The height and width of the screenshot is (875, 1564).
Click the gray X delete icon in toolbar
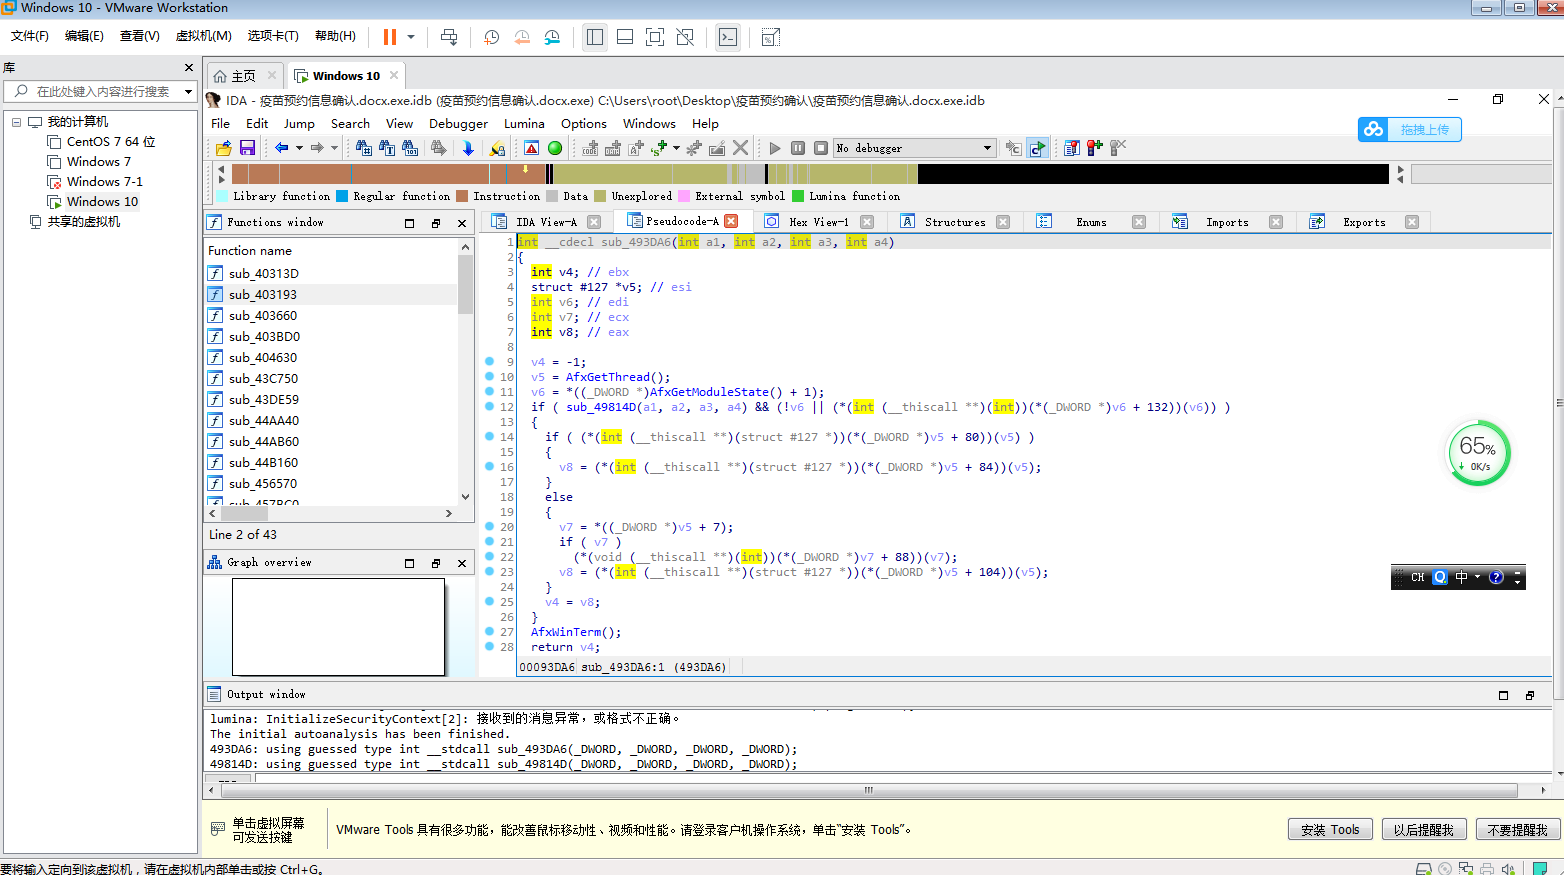[740, 148]
